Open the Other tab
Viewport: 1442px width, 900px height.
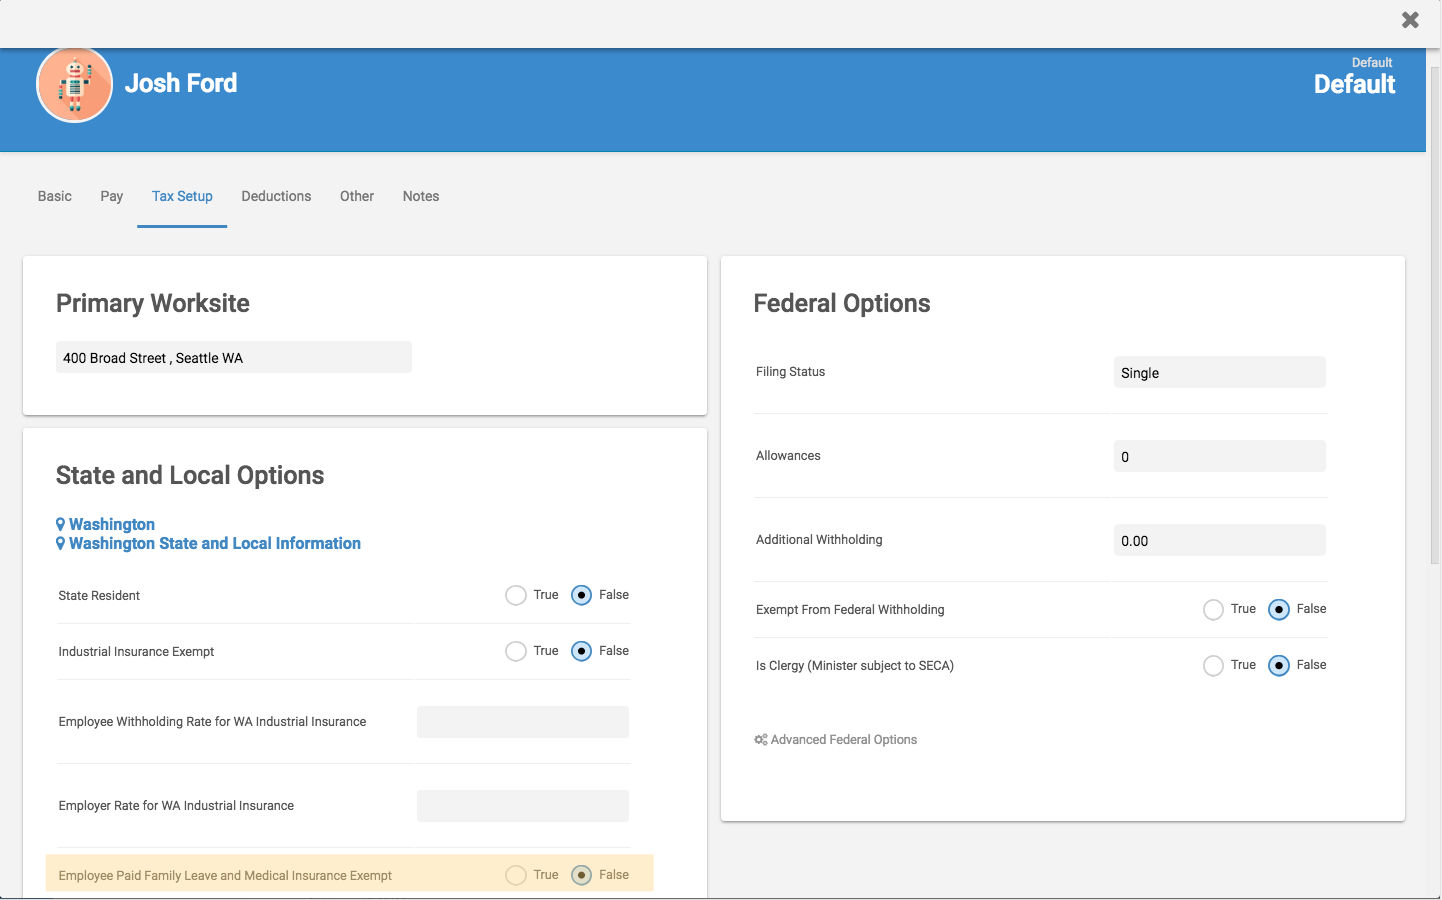(x=357, y=196)
